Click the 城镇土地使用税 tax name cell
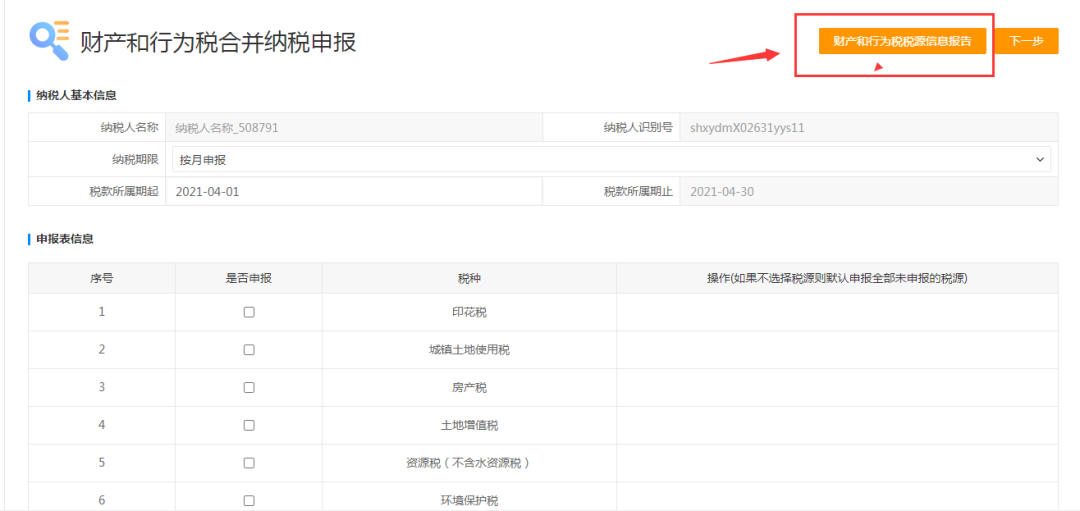1080x511 pixels. coord(469,350)
